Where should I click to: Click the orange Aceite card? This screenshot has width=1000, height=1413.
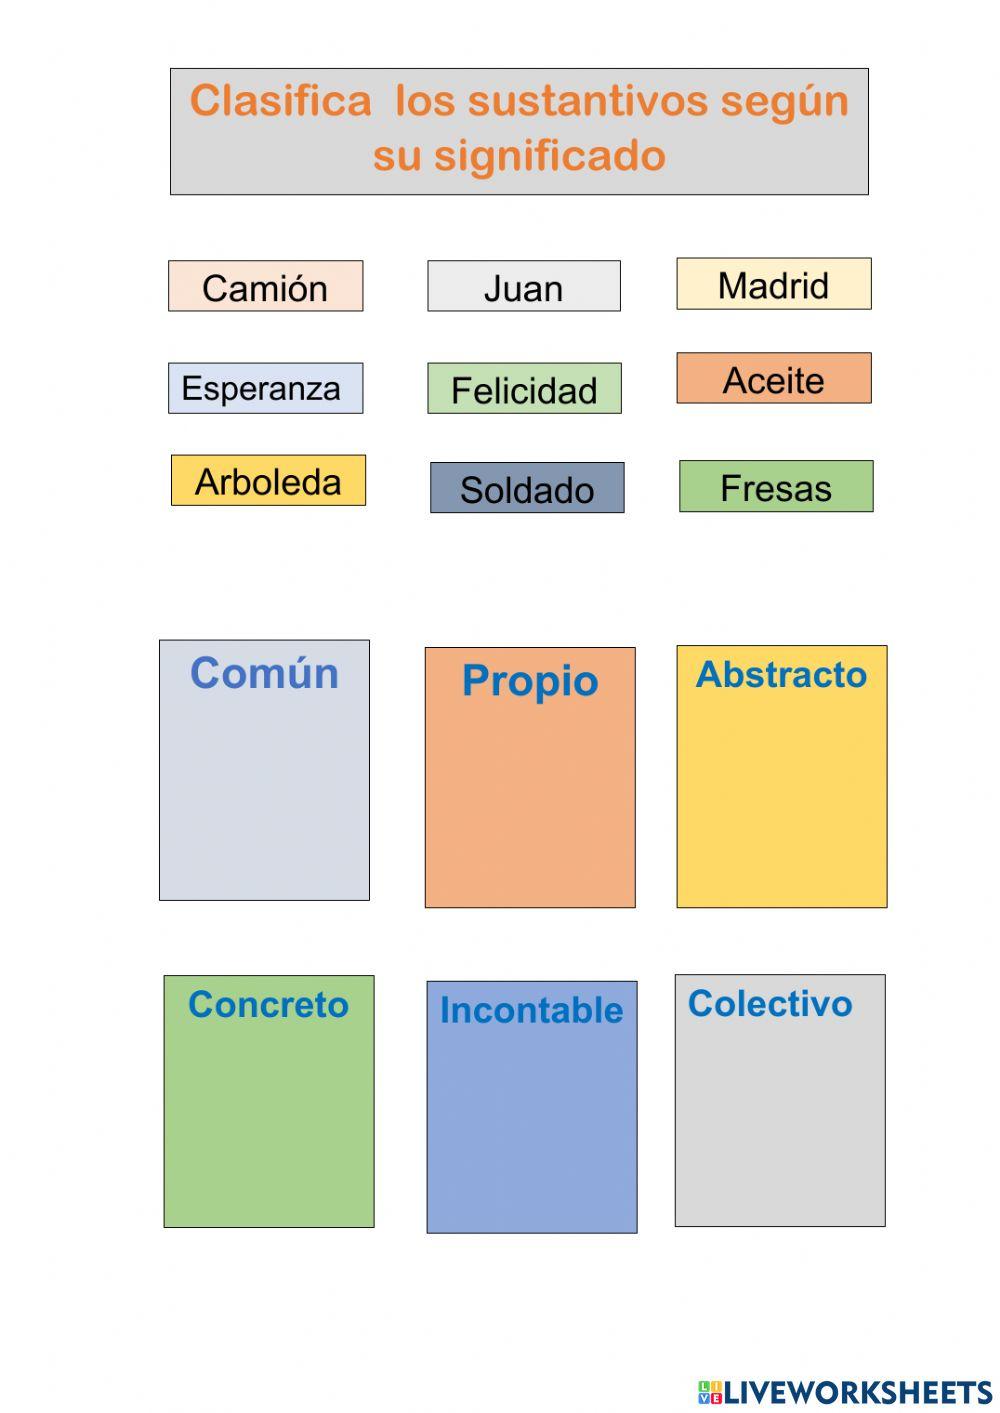pos(774,379)
